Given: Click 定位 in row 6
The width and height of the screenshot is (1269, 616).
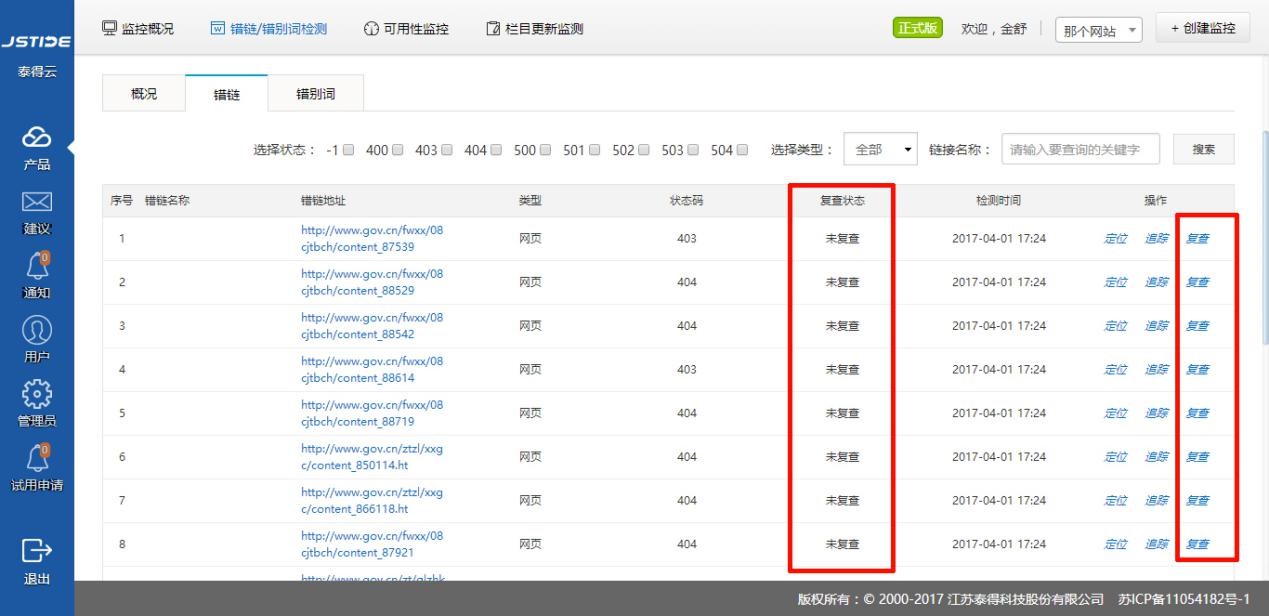Looking at the screenshot, I should pos(1115,457).
